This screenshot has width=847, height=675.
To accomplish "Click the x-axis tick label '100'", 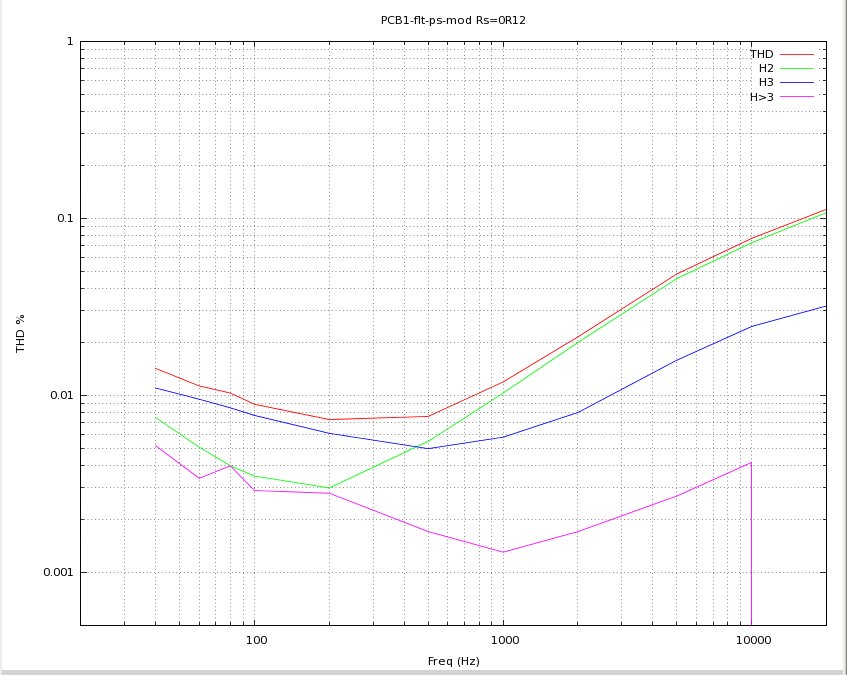I will pyautogui.click(x=256, y=640).
